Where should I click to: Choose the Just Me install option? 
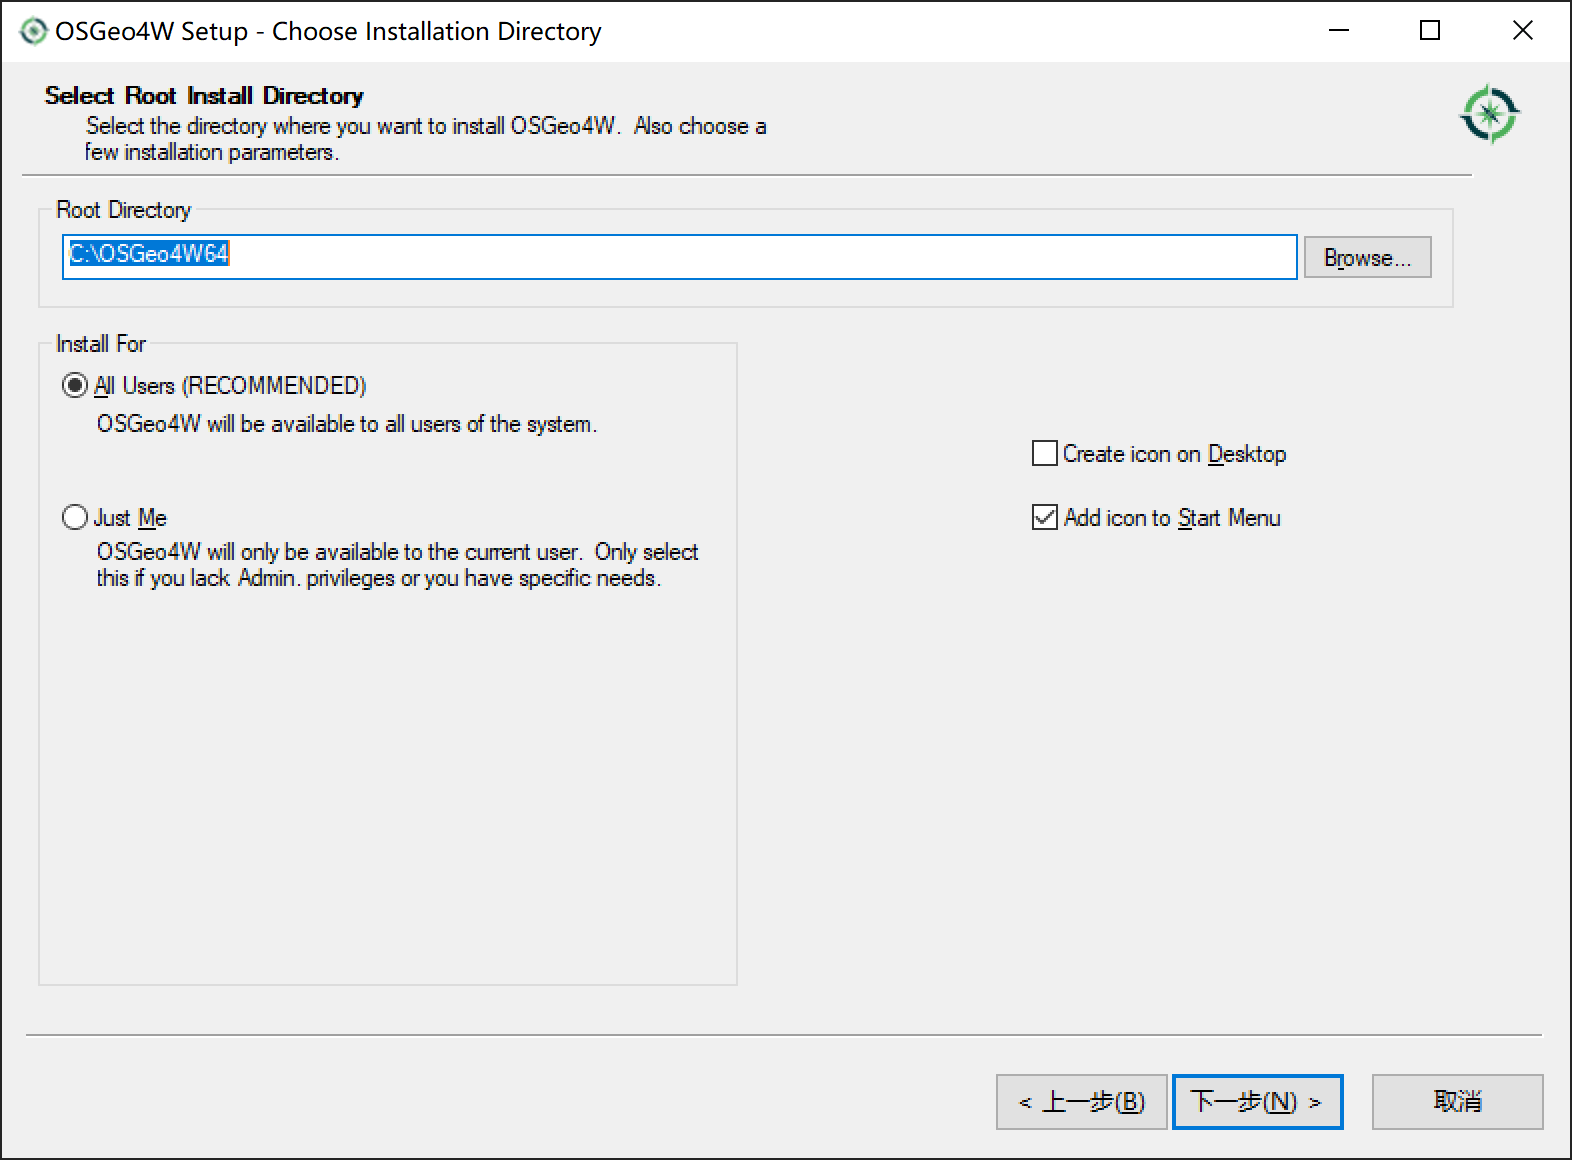tap(75, 517)
